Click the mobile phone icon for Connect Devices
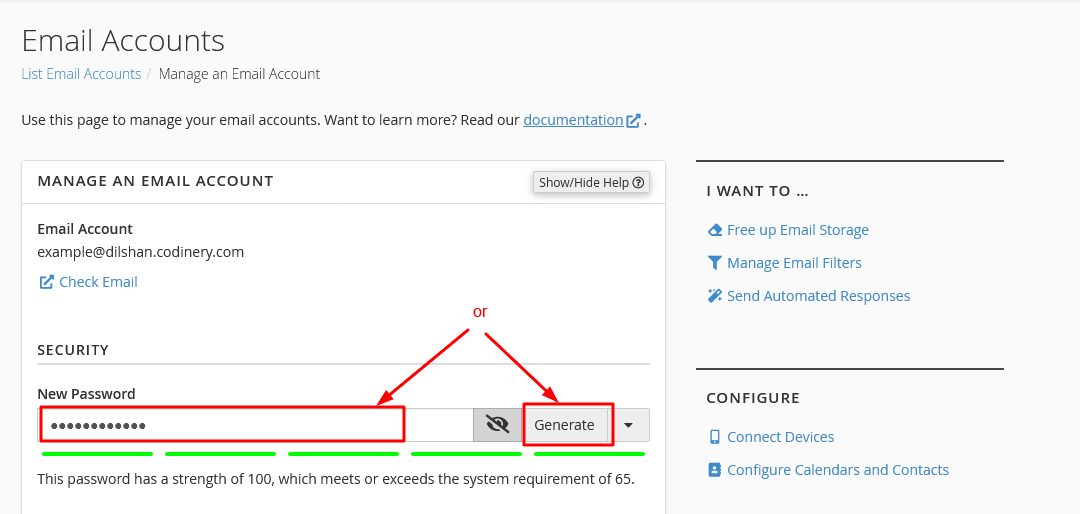1080x514 pixels. click(714, 437)
